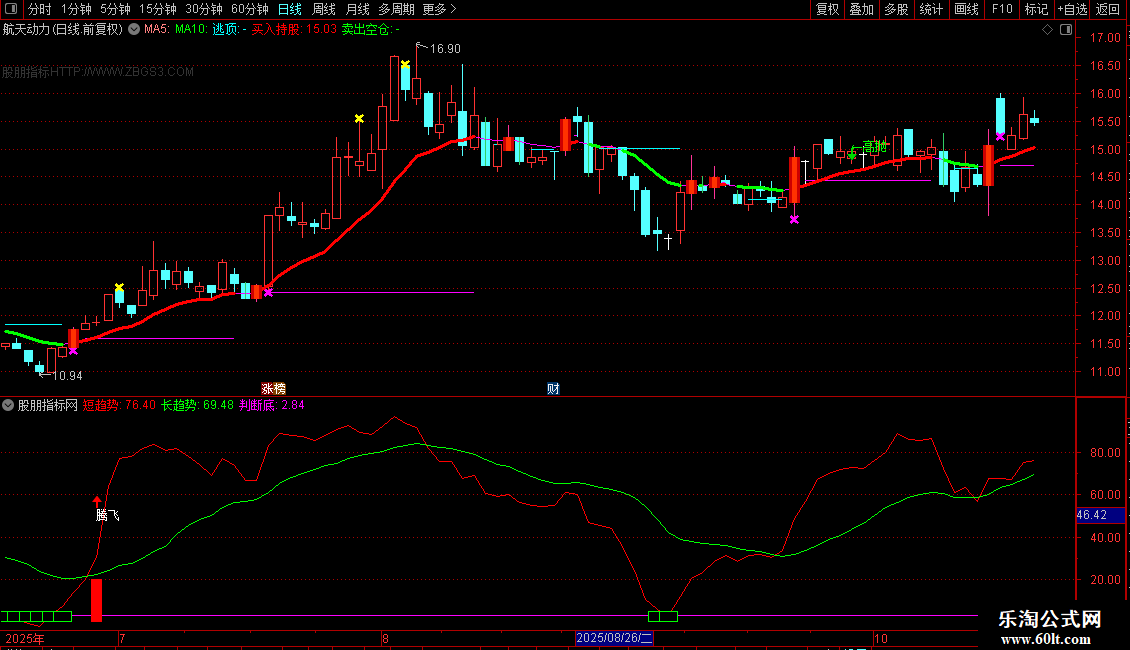This screenshot has width=1130, height=650.
Task: Click the 股朋指标网 indicator name
Action: (x=48, y=405)
